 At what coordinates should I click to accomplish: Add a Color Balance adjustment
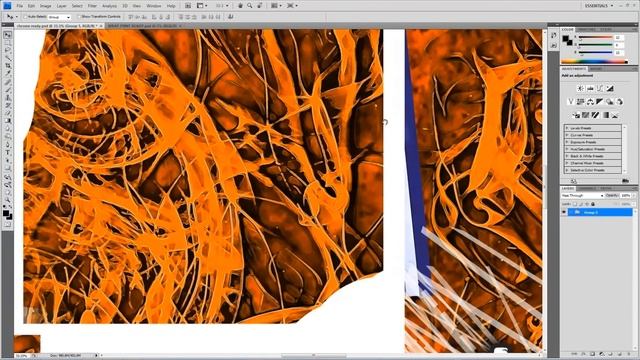click(590, 102)
